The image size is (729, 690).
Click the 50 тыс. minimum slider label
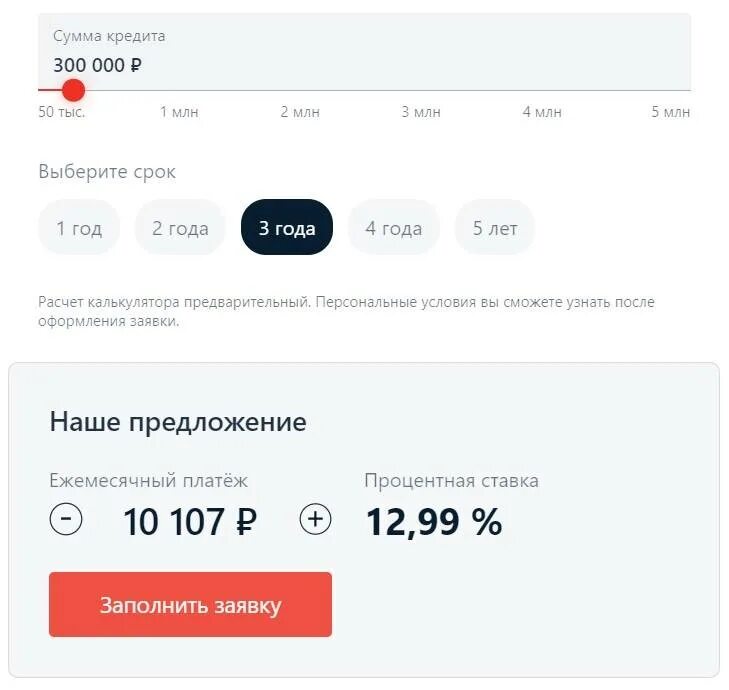point(62,112)
